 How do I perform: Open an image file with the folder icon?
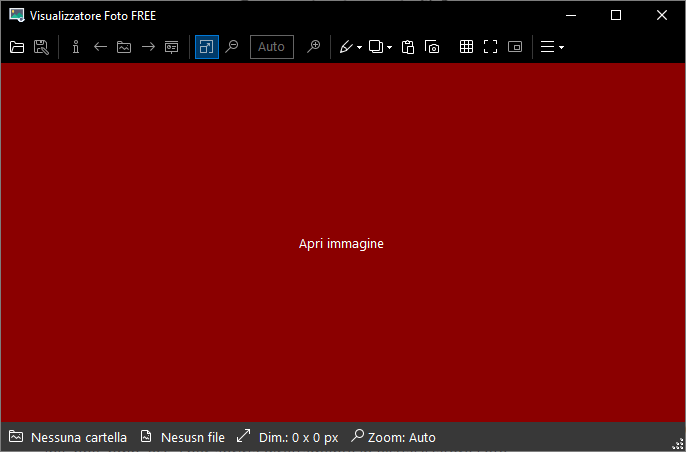click(x=17, y=47)
